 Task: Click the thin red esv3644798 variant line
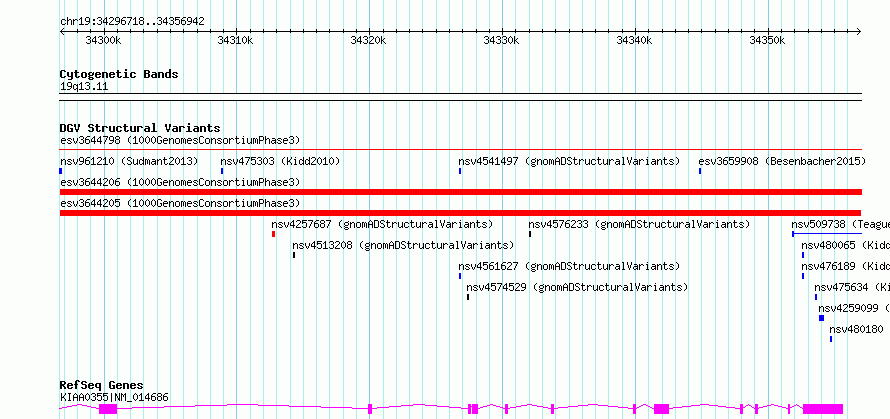460,149
